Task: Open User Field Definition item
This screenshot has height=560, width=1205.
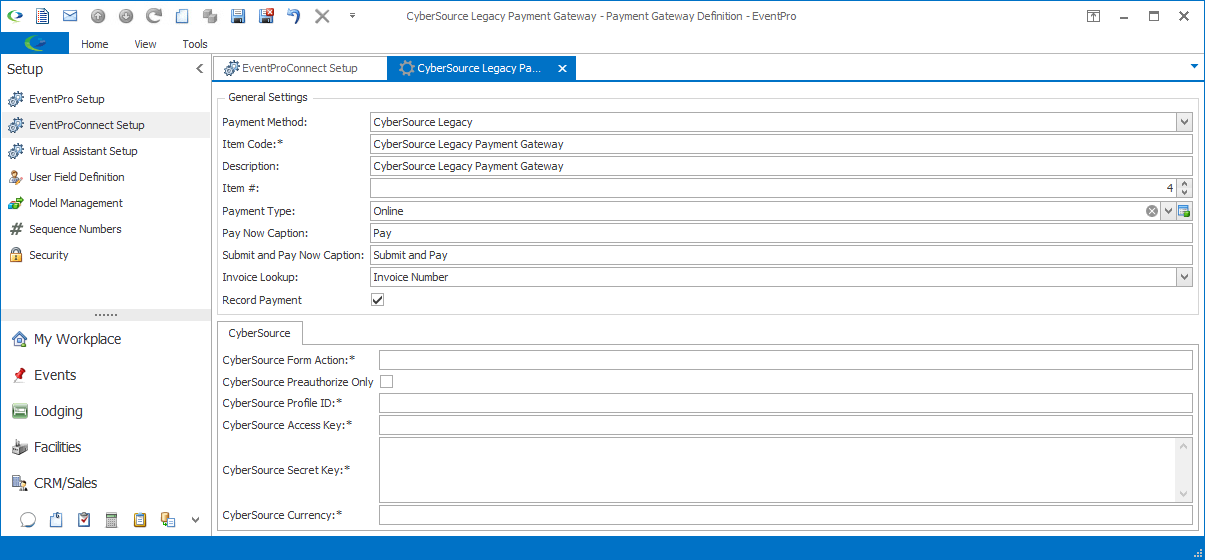Action: [105, 177]
